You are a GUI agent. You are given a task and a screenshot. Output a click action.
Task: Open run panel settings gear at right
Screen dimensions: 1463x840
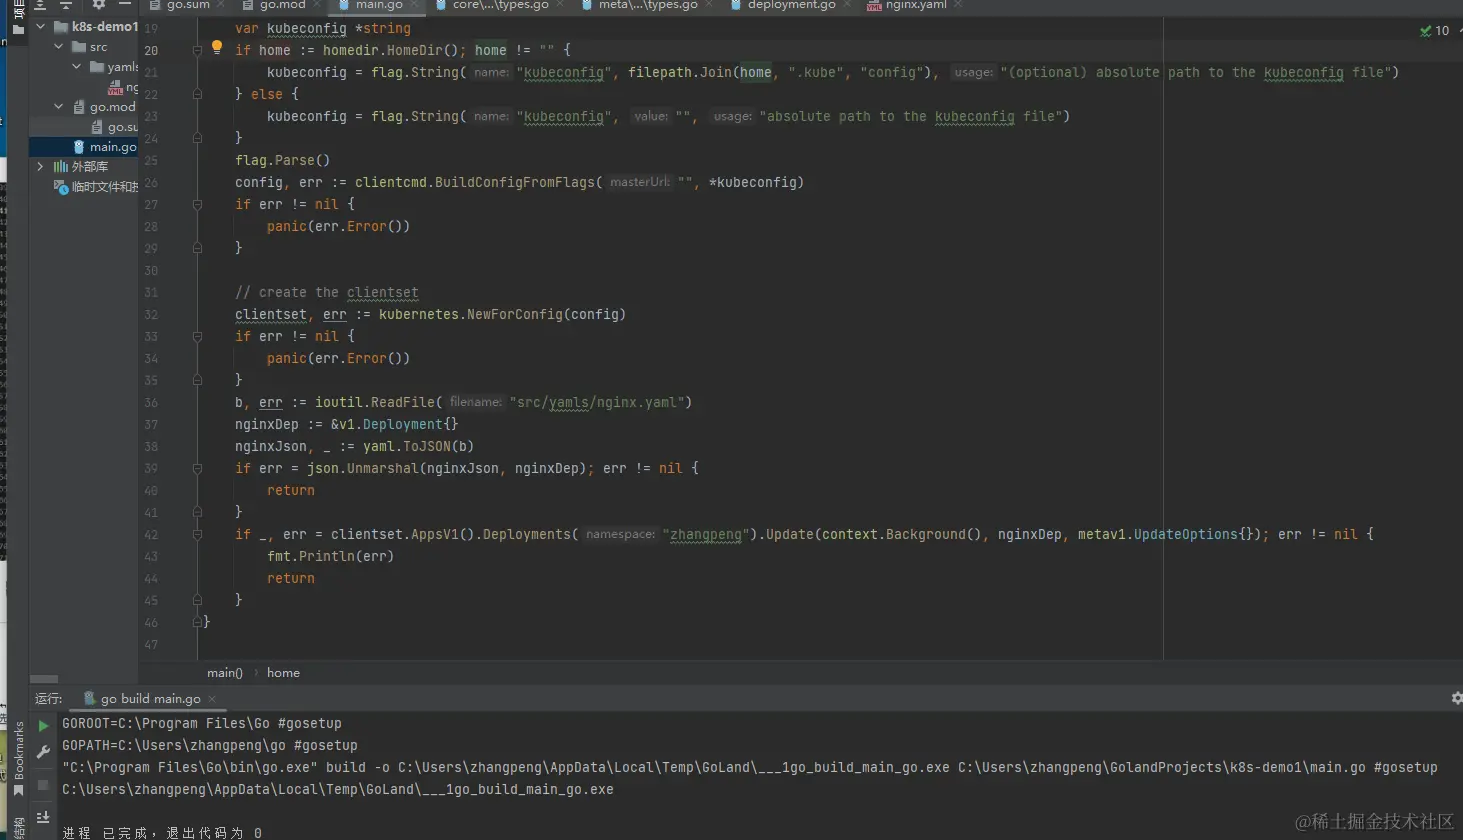1456,698
